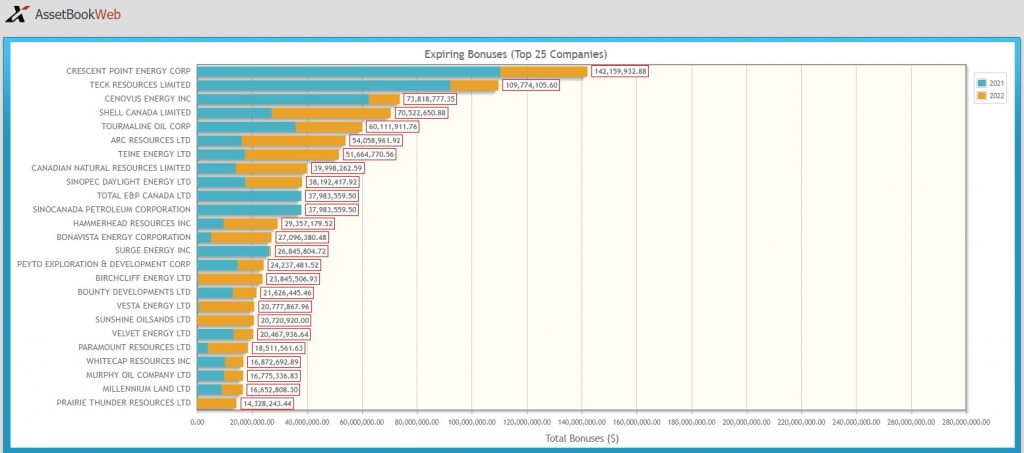Image resolution: width=1024 pixels, height=453 pixels.
Task: Click the value label 27,096,380.48
Action: tap(302, 237)
